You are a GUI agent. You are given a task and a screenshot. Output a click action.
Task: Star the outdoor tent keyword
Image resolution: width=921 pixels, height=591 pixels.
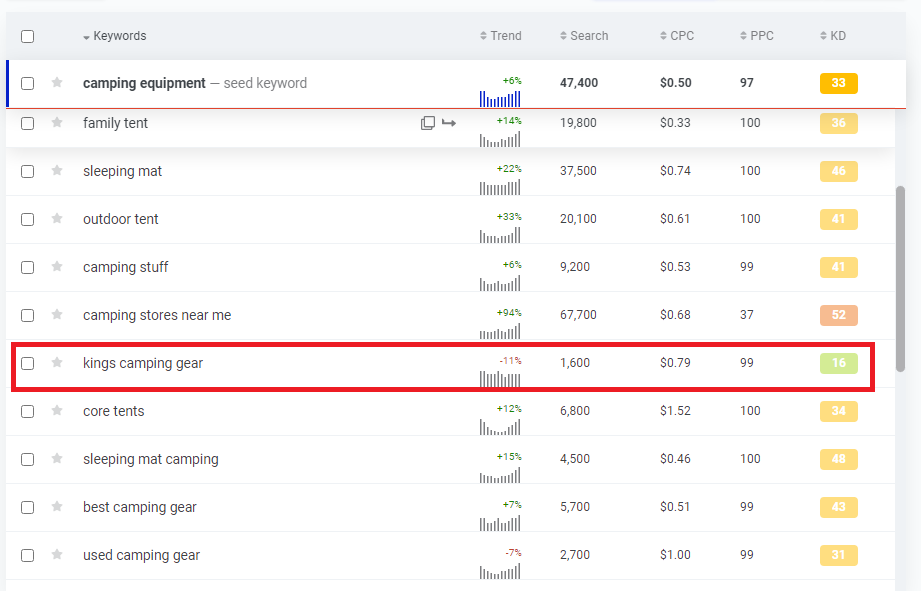pyautogui.click(x=57, y=219)
